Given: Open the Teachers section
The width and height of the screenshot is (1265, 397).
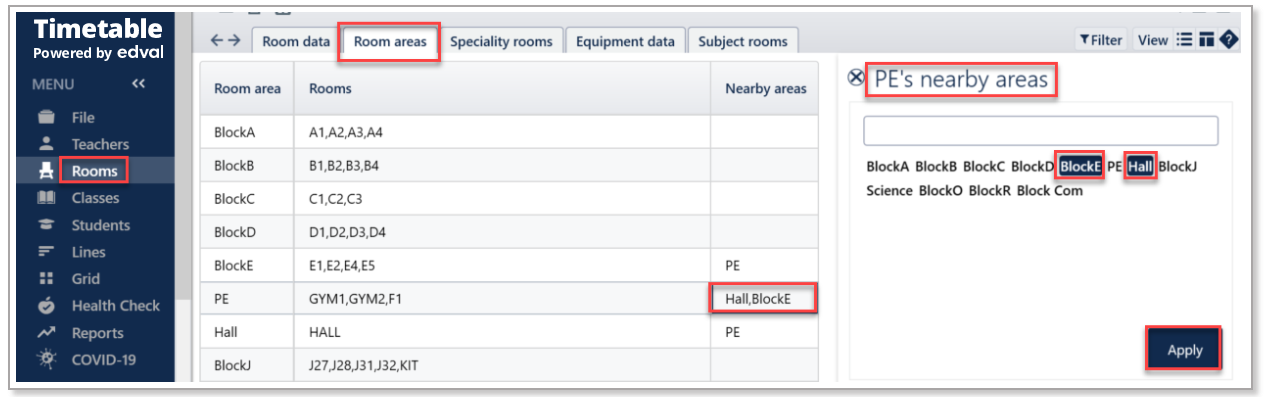Looking at the screenshot, I should [100, 144].
